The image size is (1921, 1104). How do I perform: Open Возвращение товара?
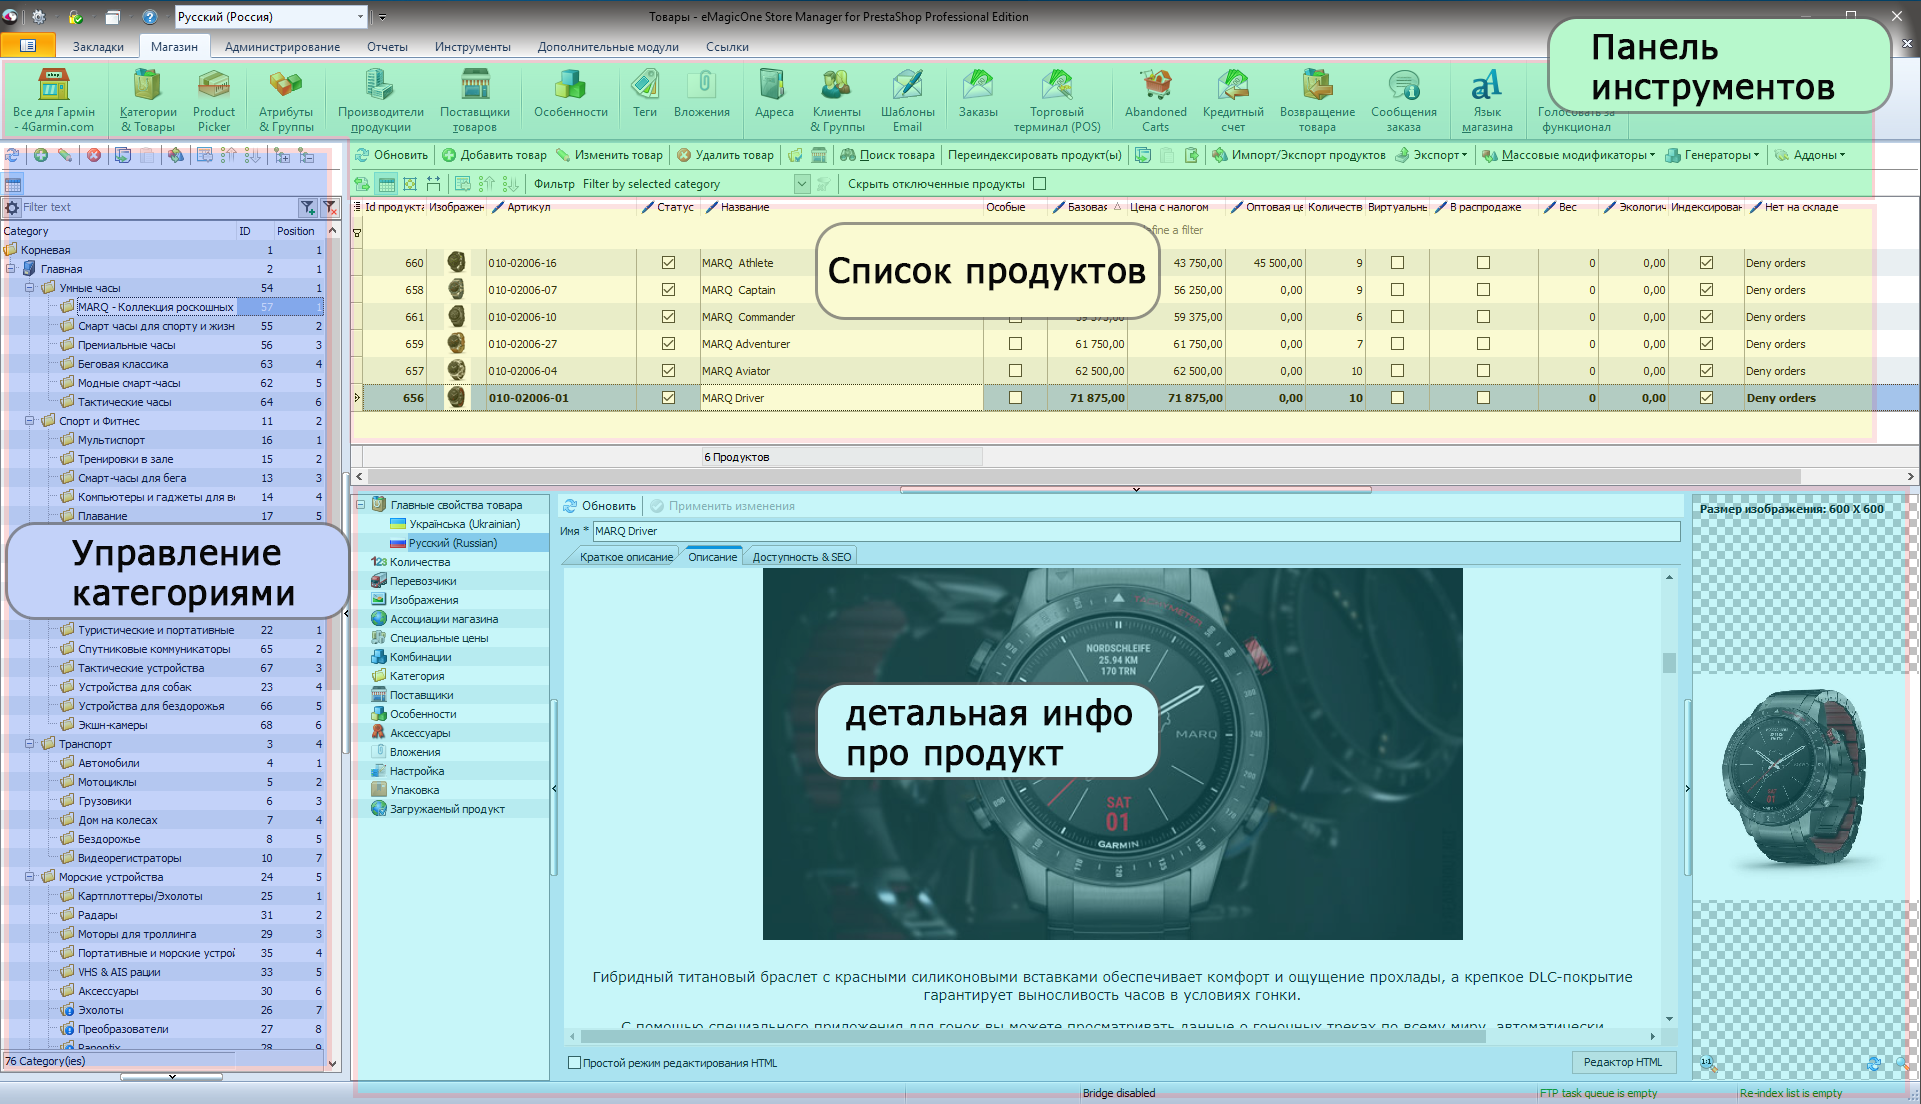[x=1317, y=100]
